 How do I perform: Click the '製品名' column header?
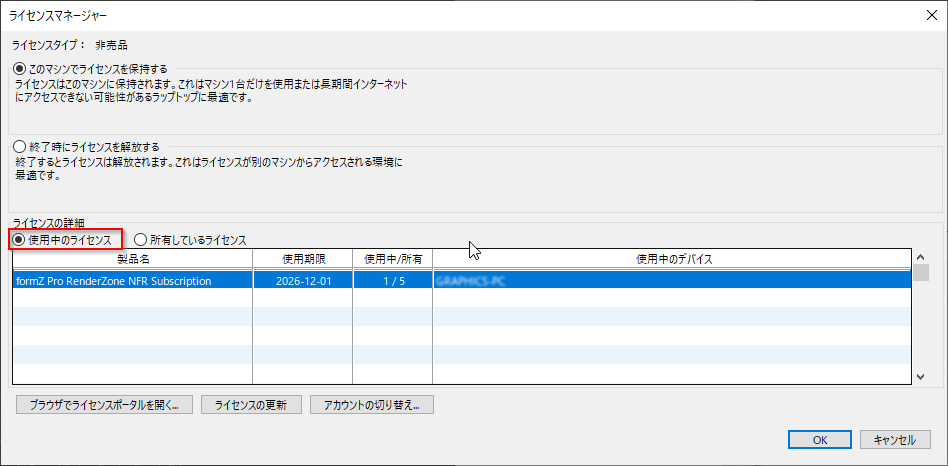(x=132, y=259)
